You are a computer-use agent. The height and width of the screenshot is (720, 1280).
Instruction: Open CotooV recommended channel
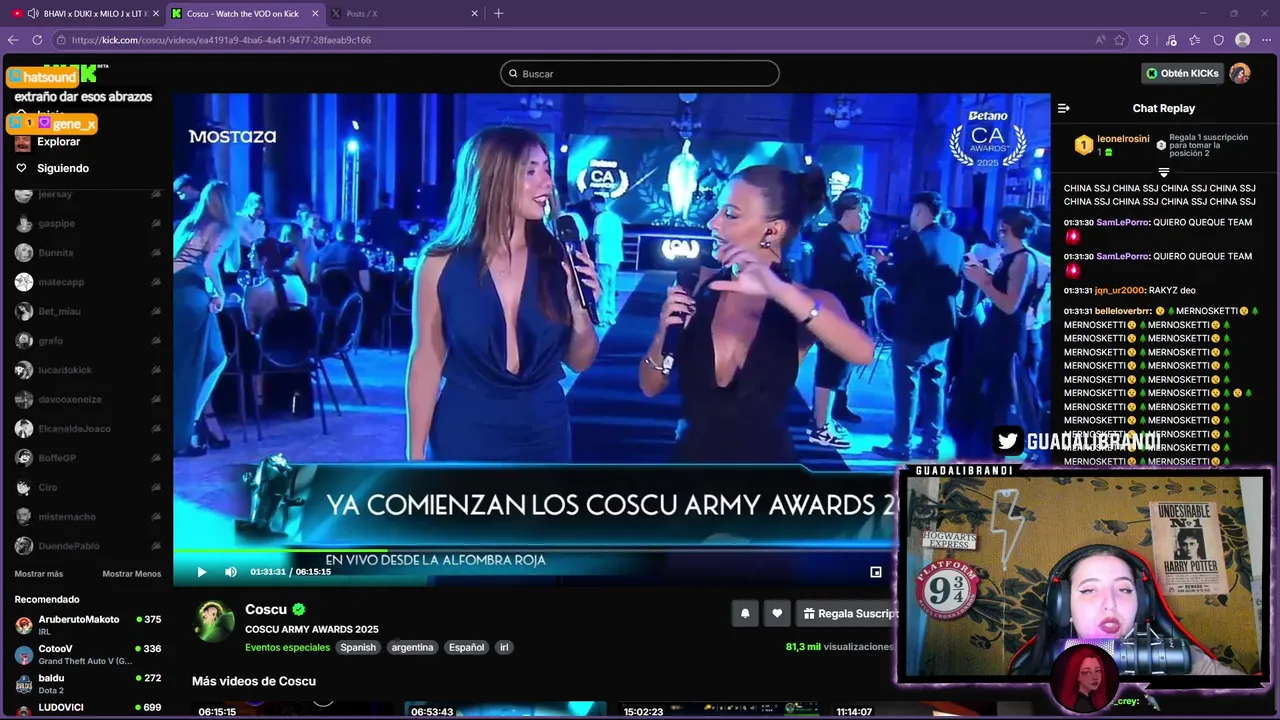click(88, 655)
